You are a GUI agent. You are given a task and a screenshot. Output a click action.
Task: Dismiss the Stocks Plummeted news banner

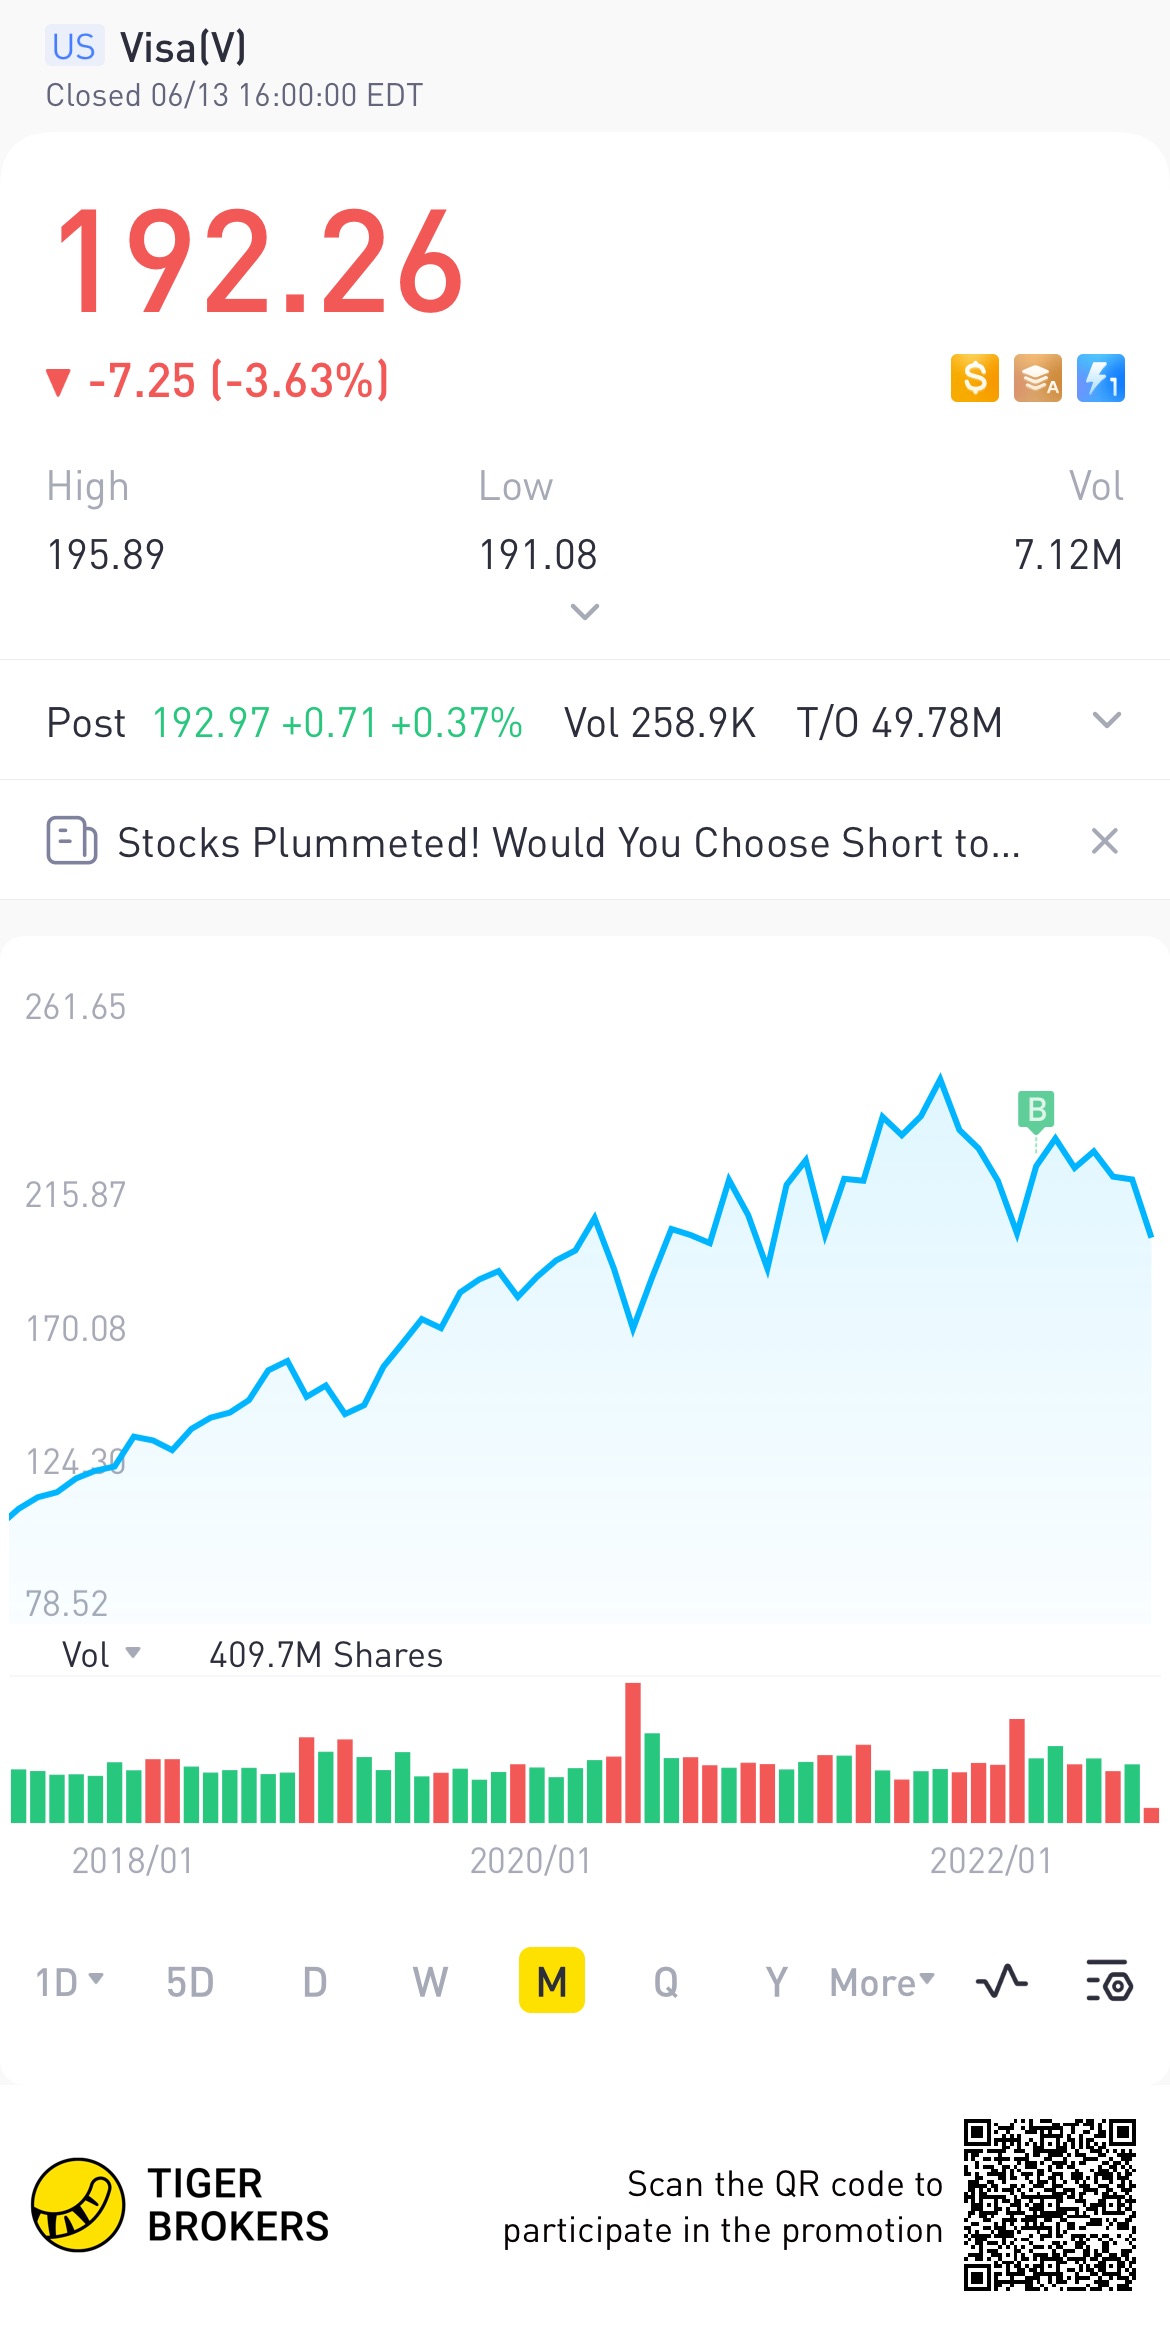[1104, 841]
